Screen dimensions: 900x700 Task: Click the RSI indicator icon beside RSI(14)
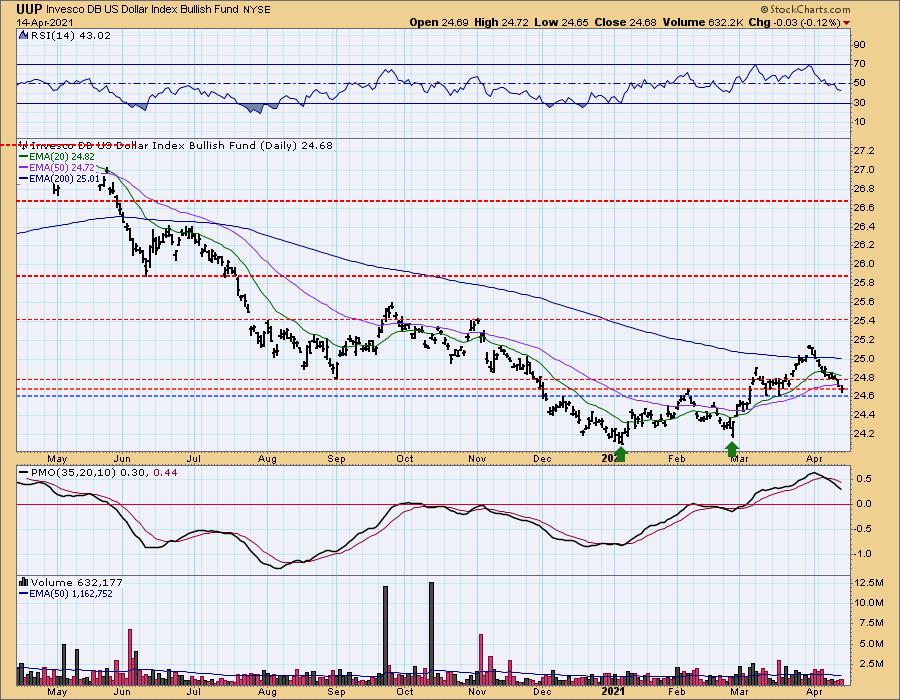tap(24, 35)
